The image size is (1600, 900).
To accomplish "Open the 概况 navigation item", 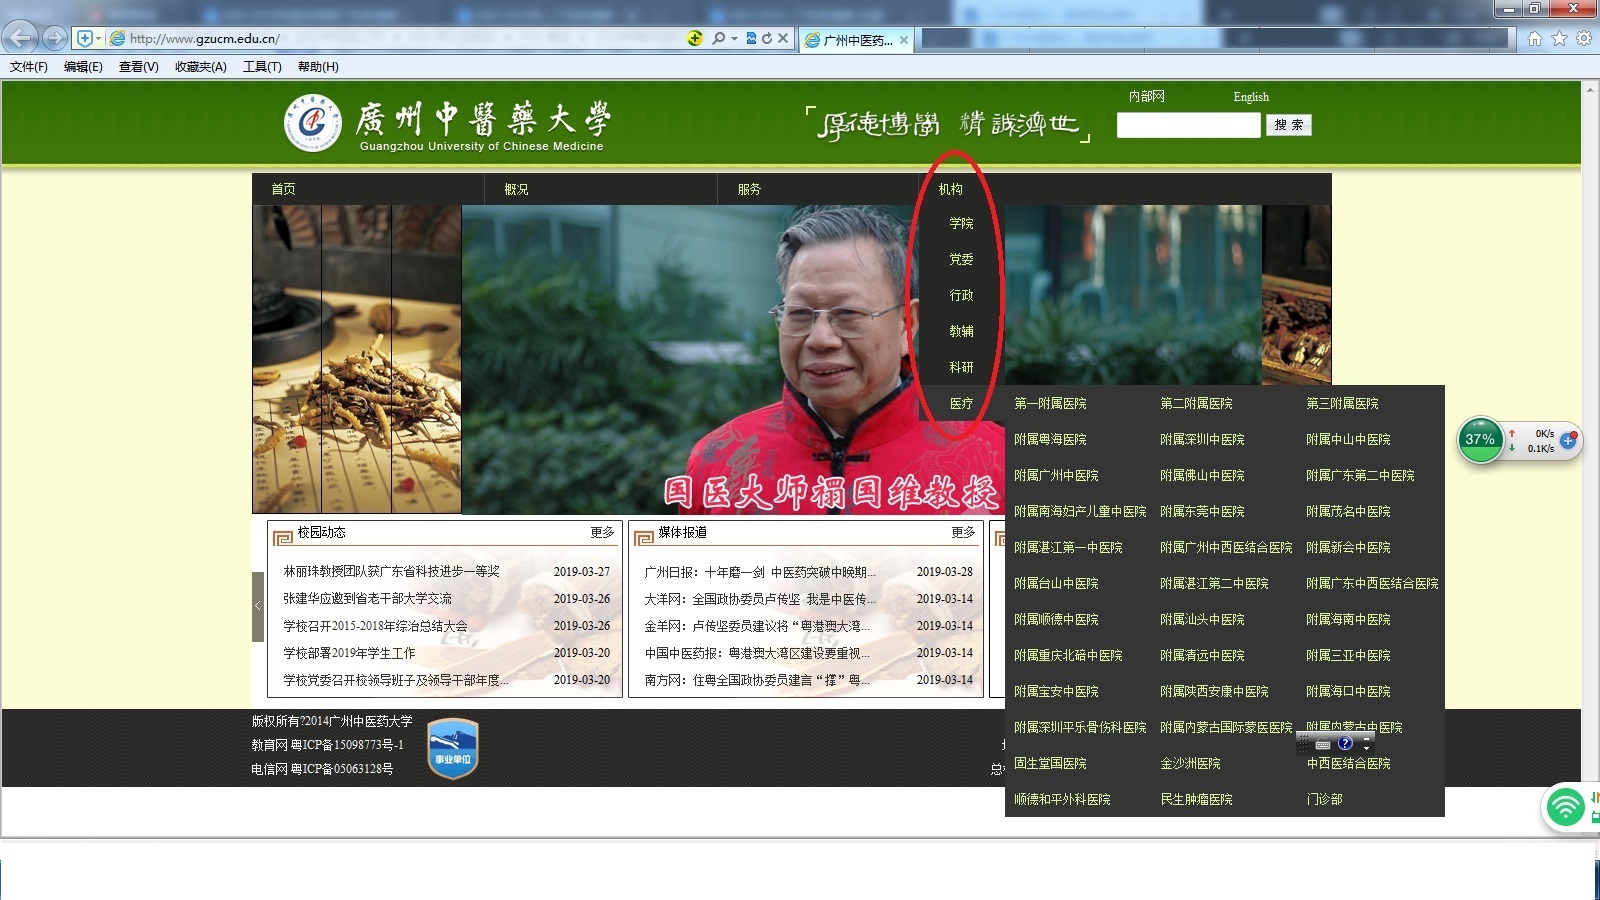I will [517, 189].
